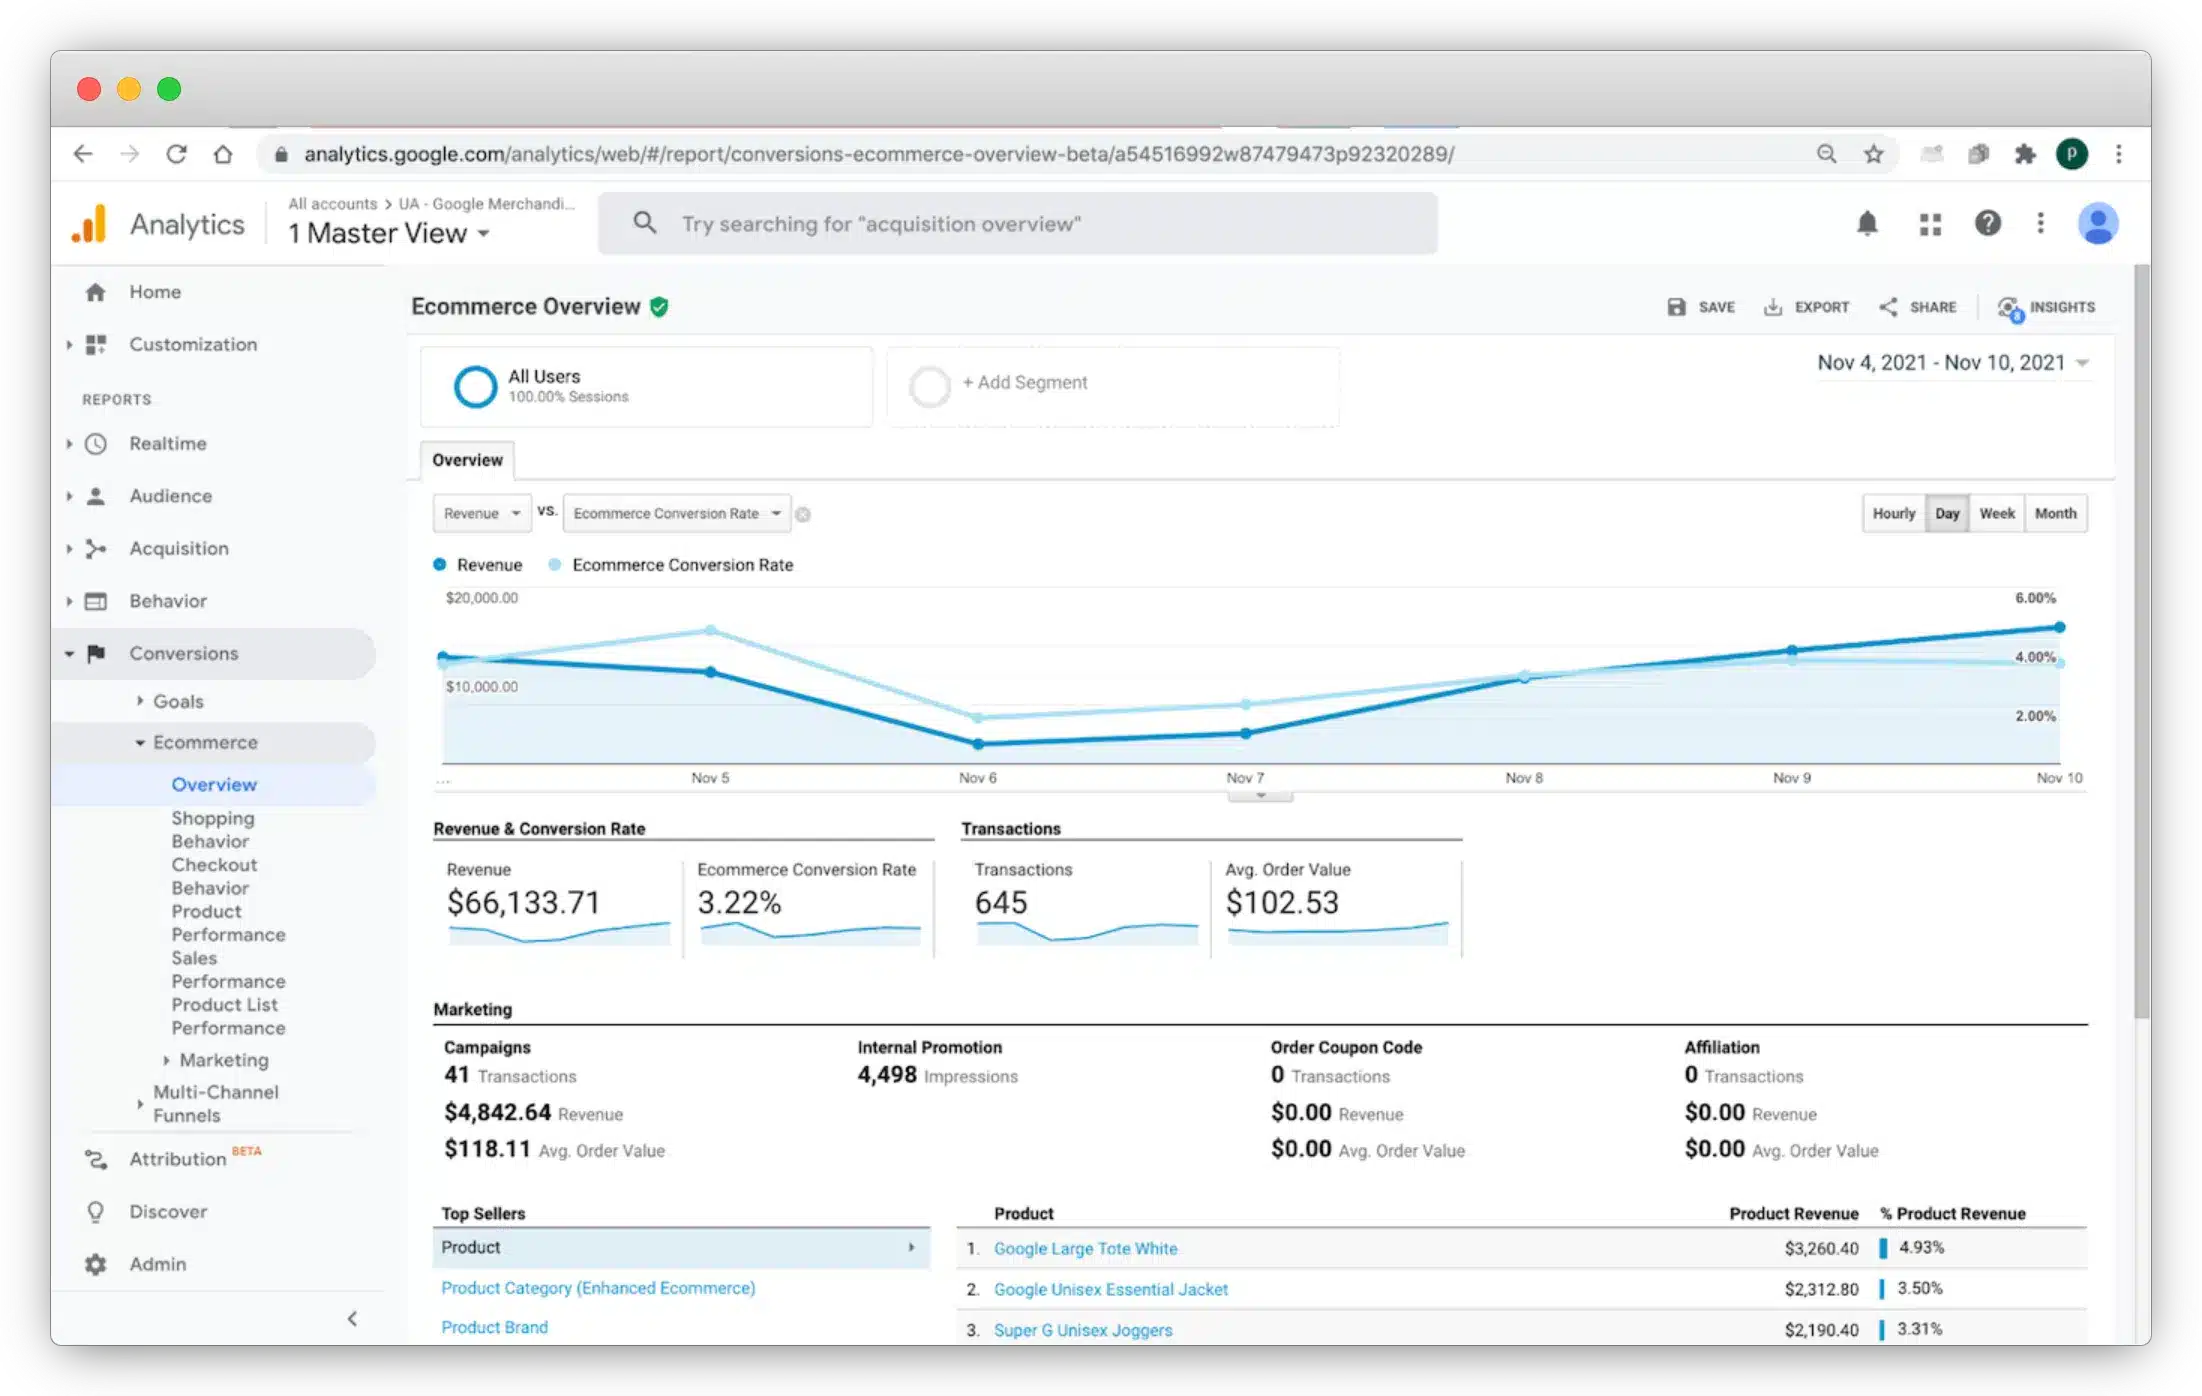
Task: Open Shopping Behavior report menu item
Action: coord(212,829)
